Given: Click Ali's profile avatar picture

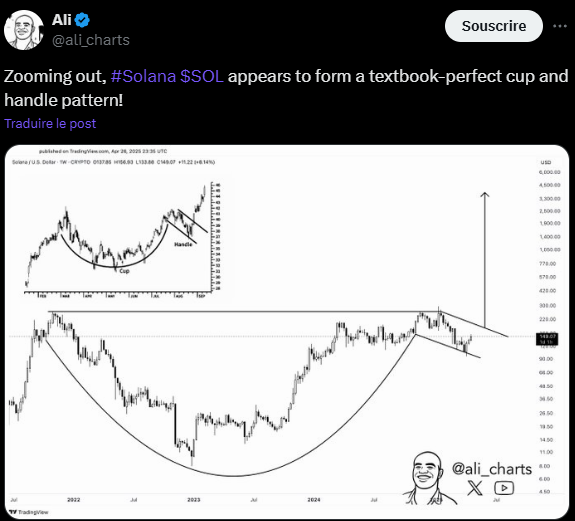Looking at the screenshot, I should (24, 30).
